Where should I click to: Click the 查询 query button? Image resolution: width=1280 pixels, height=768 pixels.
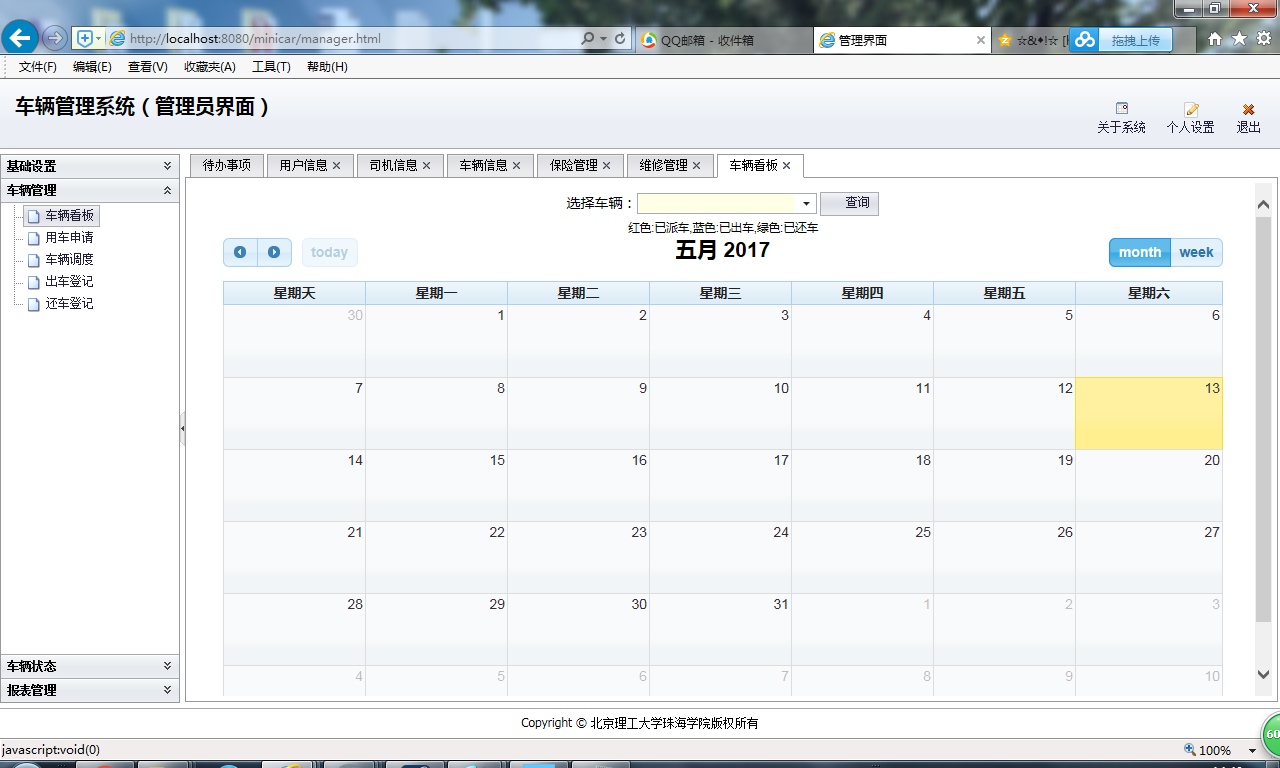pos(849,203)
